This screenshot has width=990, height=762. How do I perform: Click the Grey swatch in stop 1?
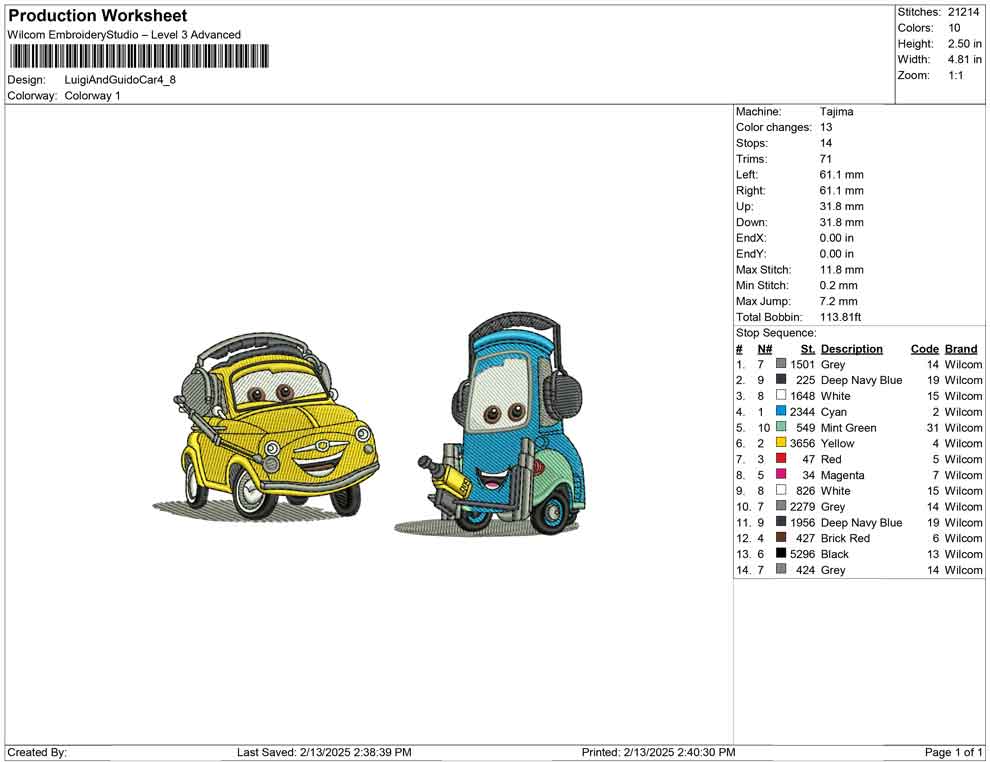click(781, 364)
